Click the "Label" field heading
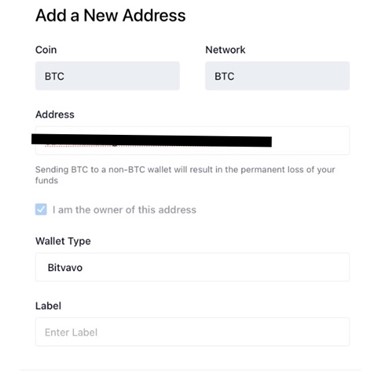Screen dimensions: 387x377 (x=48, y=306)
